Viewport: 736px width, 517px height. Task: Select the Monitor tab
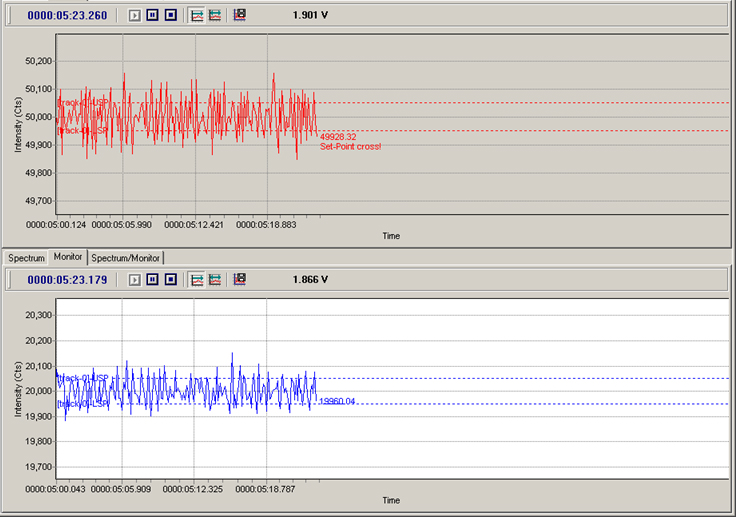tap(68, 257)
